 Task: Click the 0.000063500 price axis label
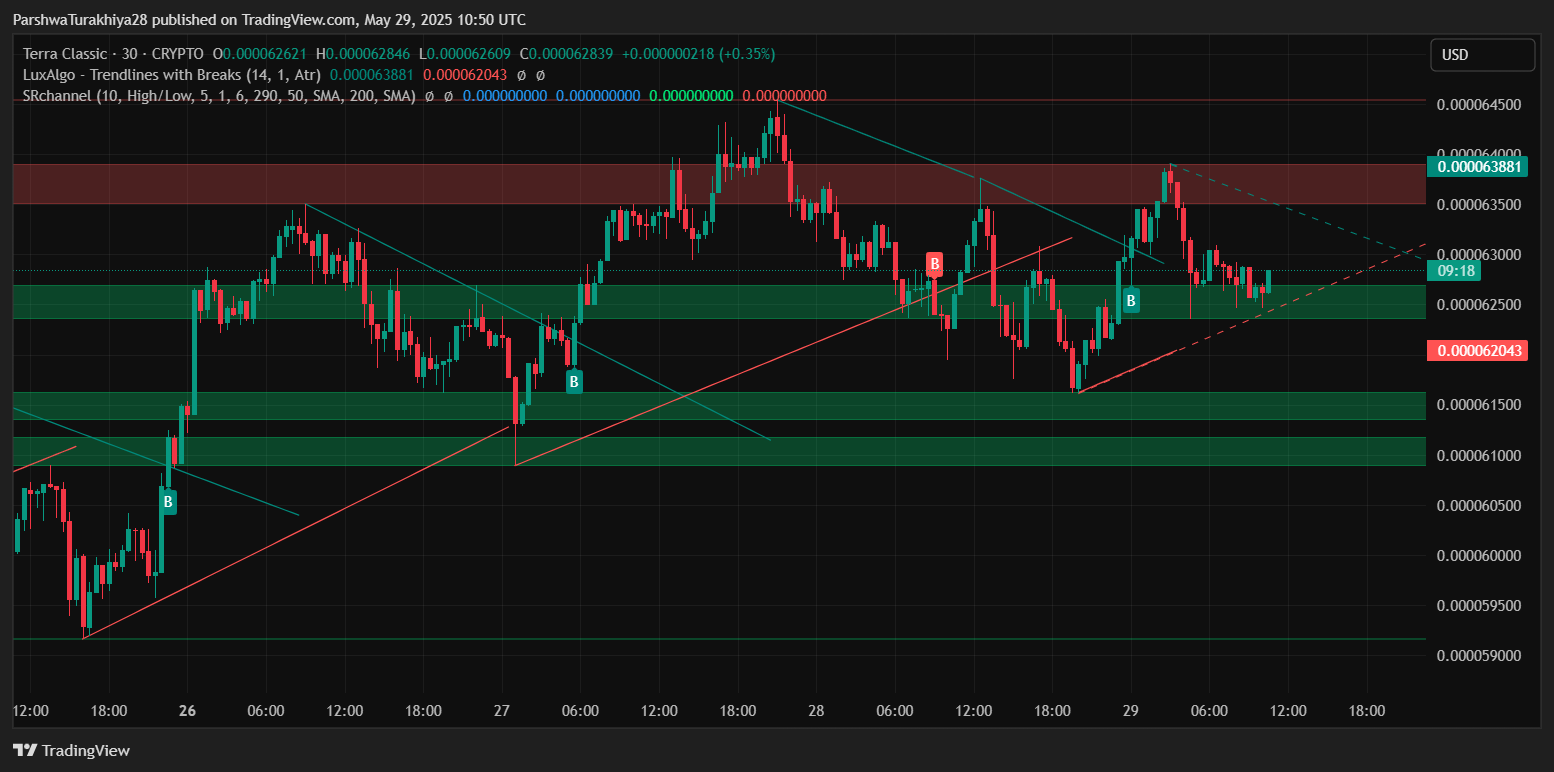tap(1478, 204)
